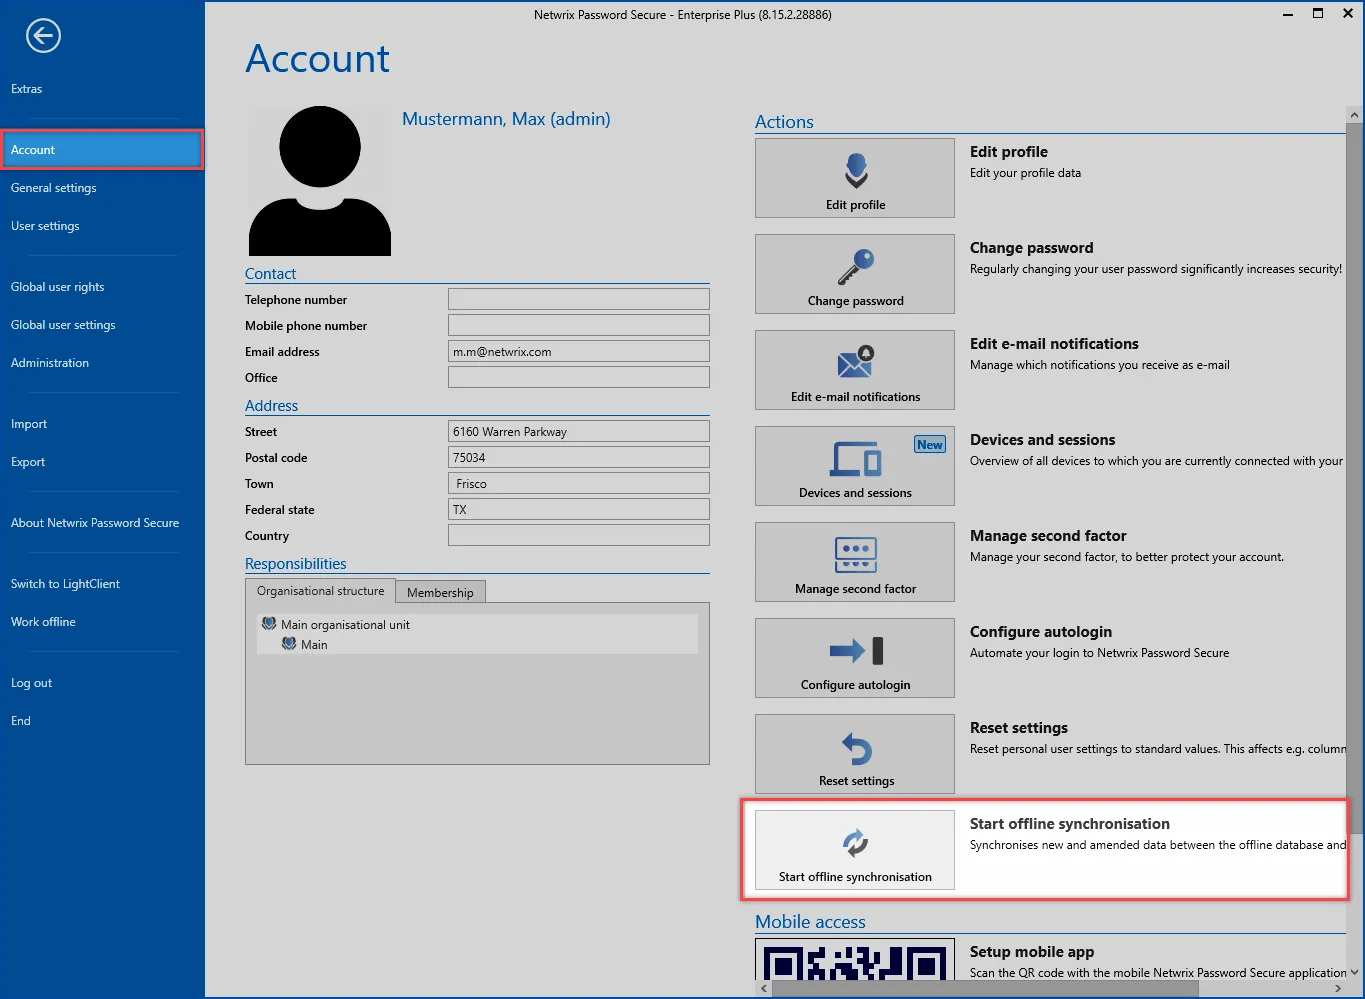Screen dimensions: 1365x999
Task: Choose Import in the sidebar
Action: pyautogui.click(x=29, y=424)
